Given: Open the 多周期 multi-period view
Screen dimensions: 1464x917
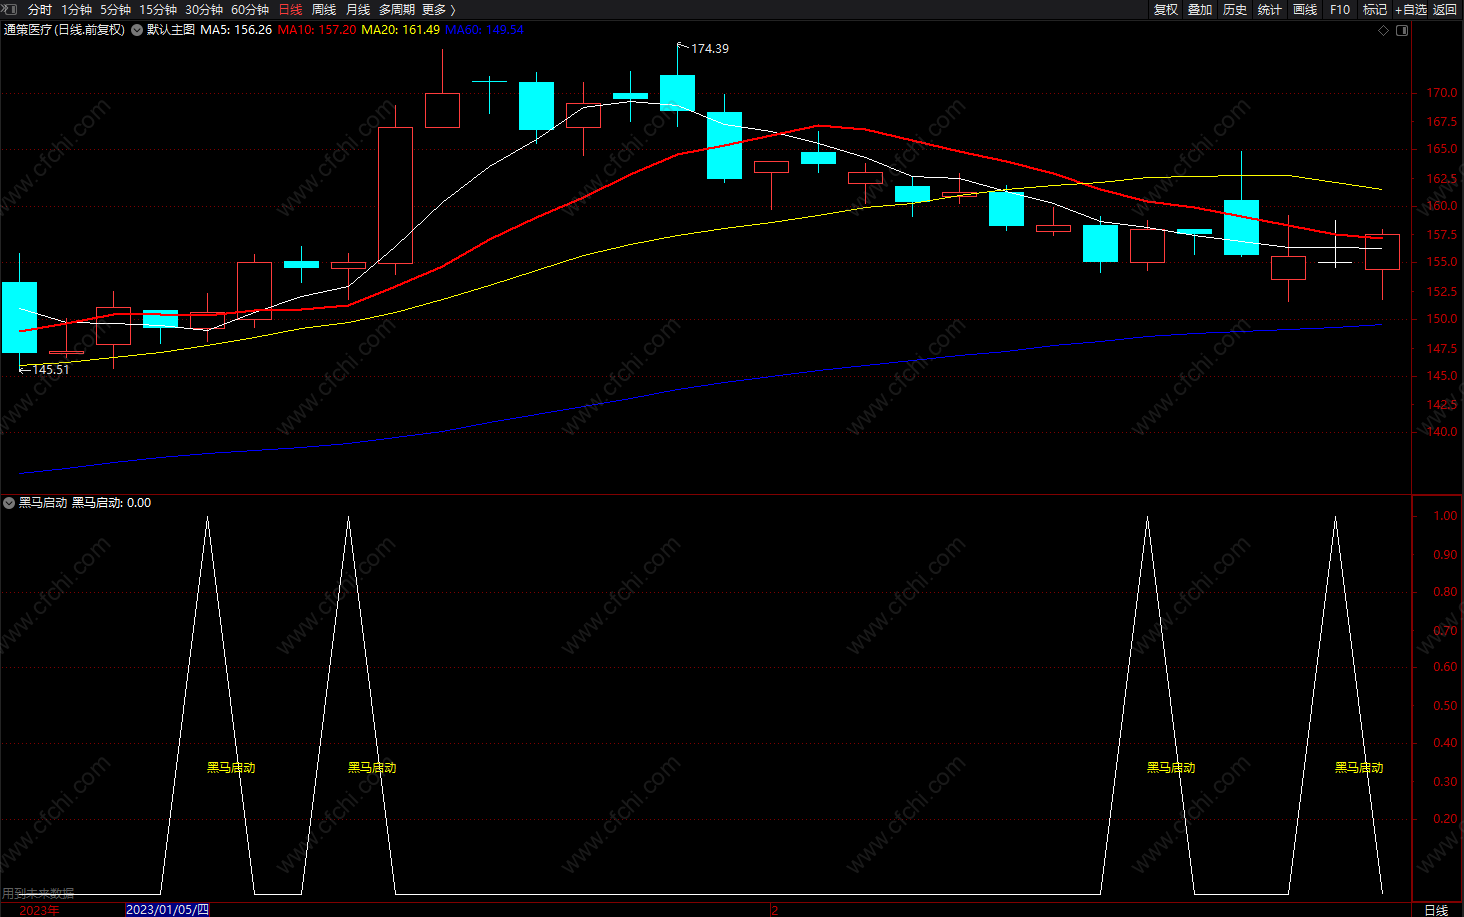Looking at the screenshot, I should pos(396,9).
